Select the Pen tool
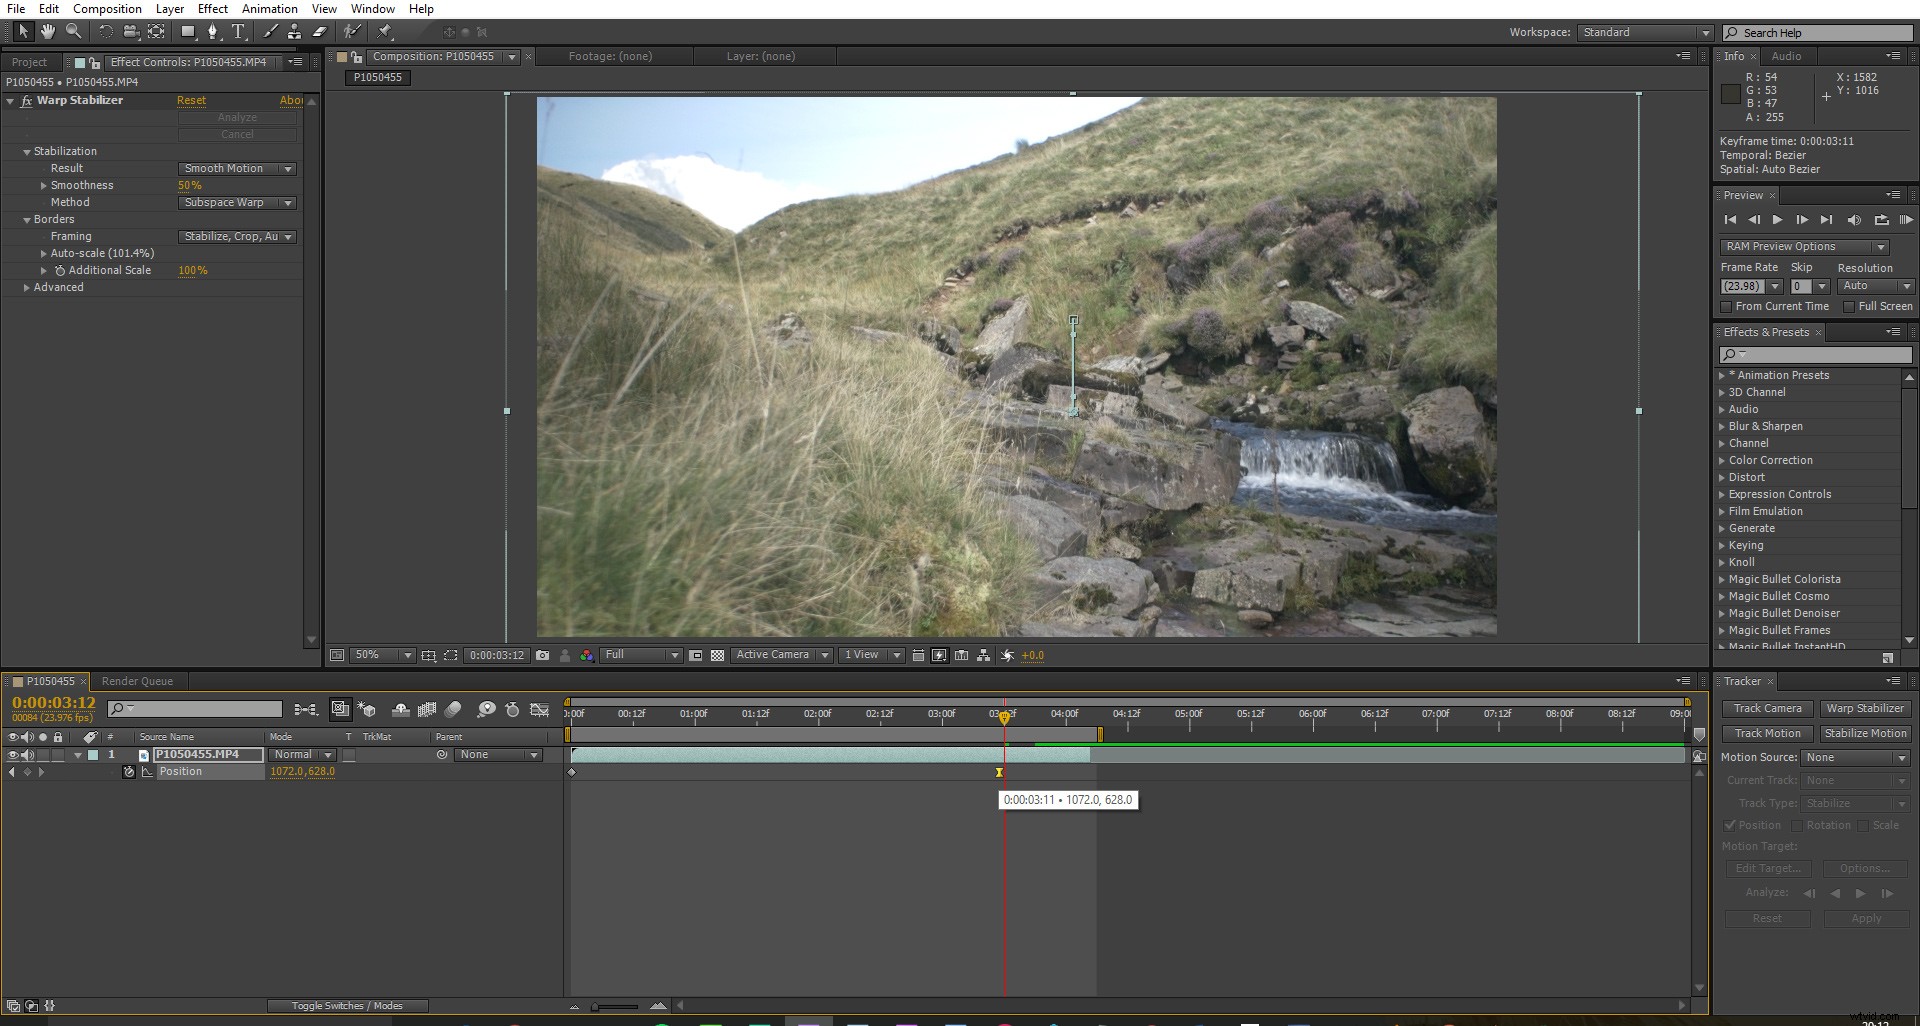 (x=213, y=31)
